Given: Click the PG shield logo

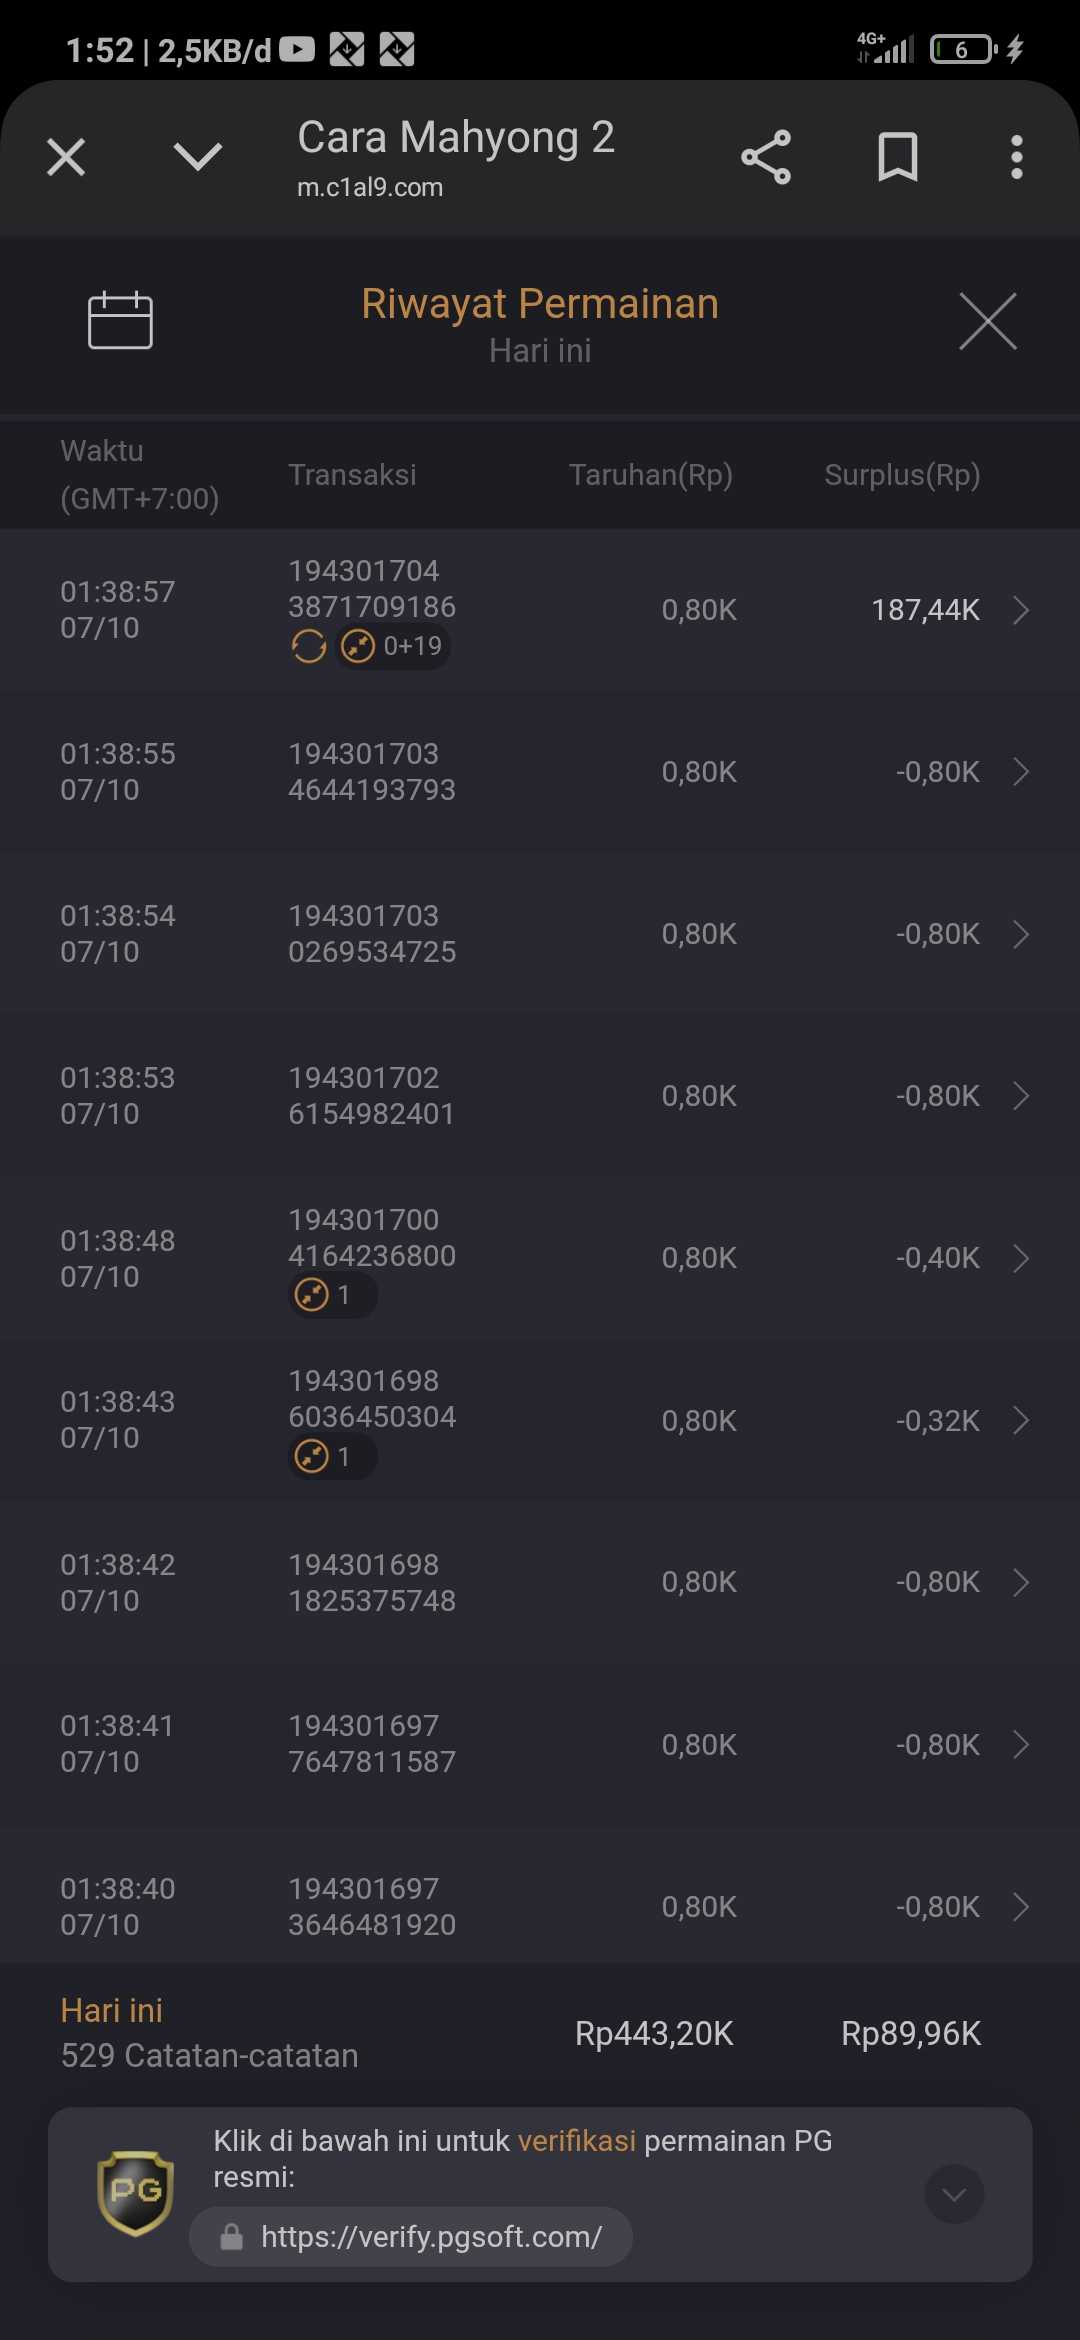Looking at the screenshot, I should pos(135,2193).
